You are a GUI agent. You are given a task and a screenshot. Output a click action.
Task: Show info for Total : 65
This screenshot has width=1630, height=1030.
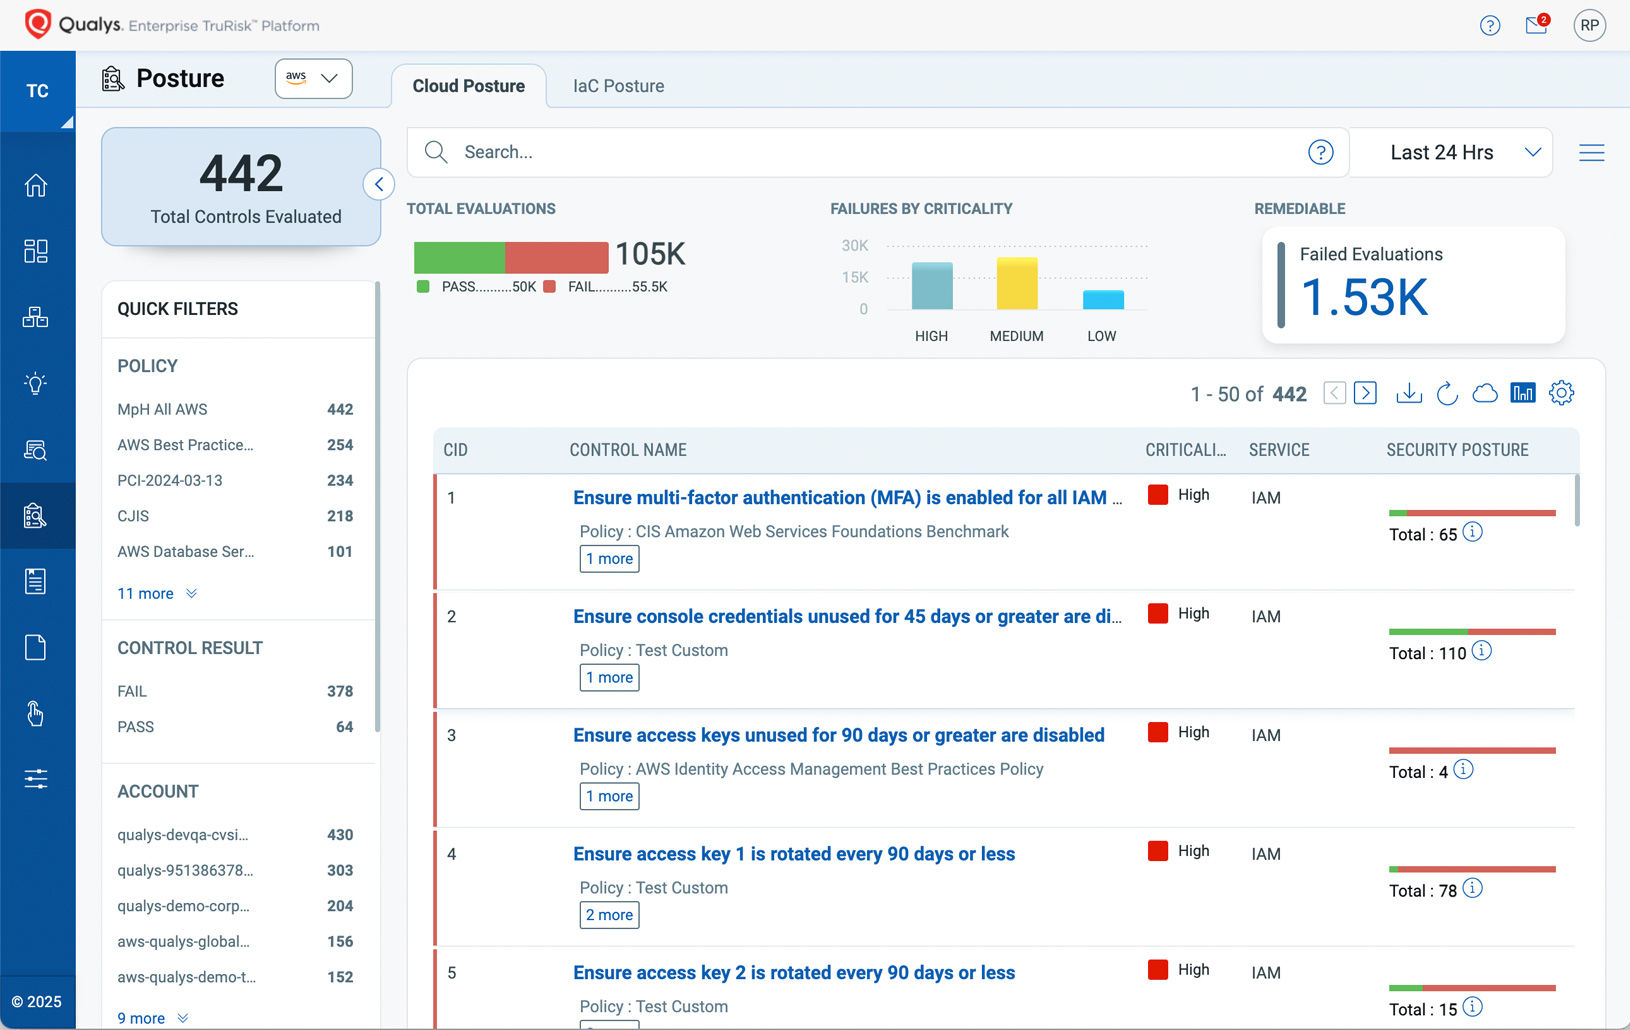(1473, 532)
